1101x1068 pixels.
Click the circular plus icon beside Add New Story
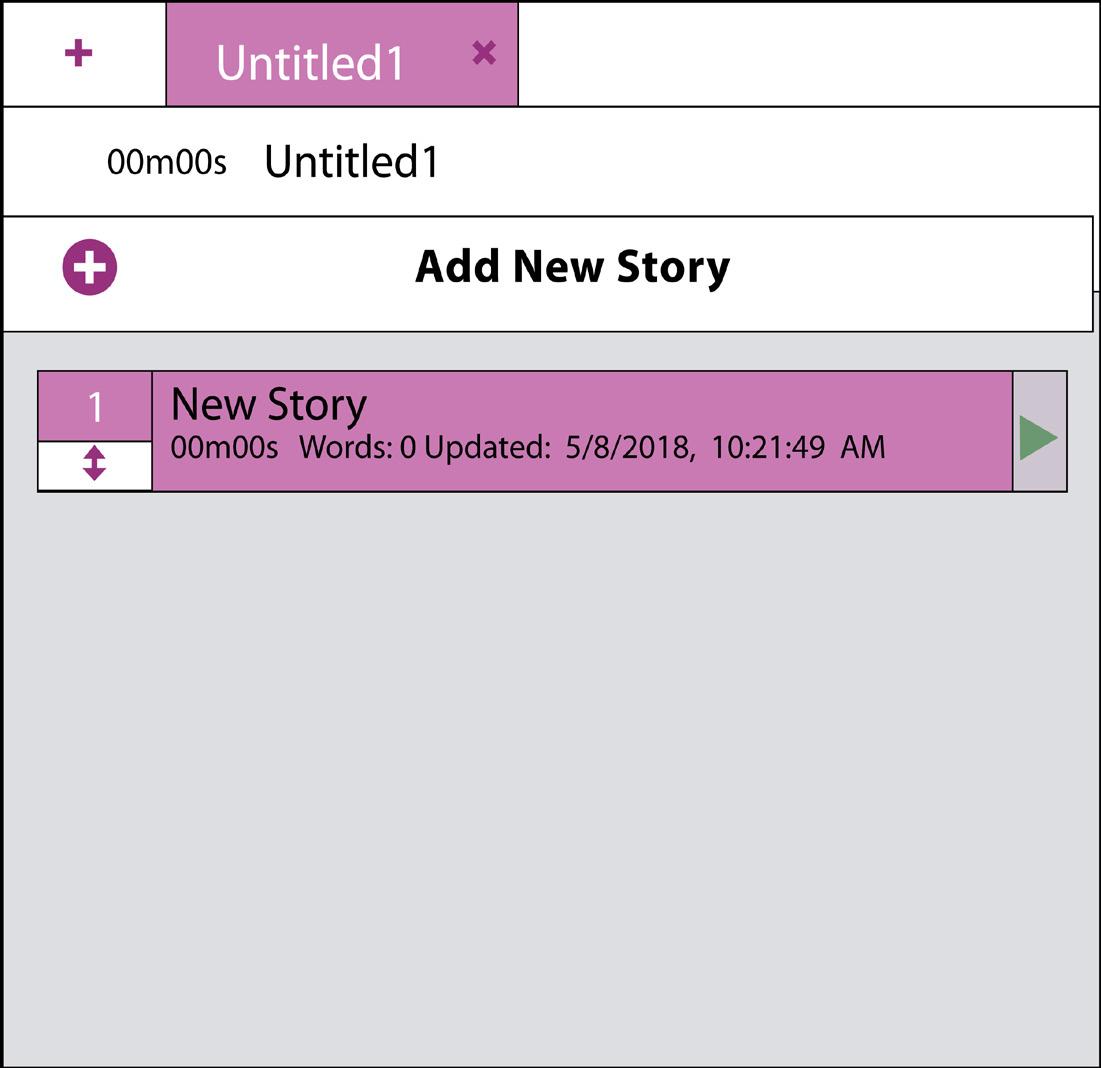(x=90, y=267)
